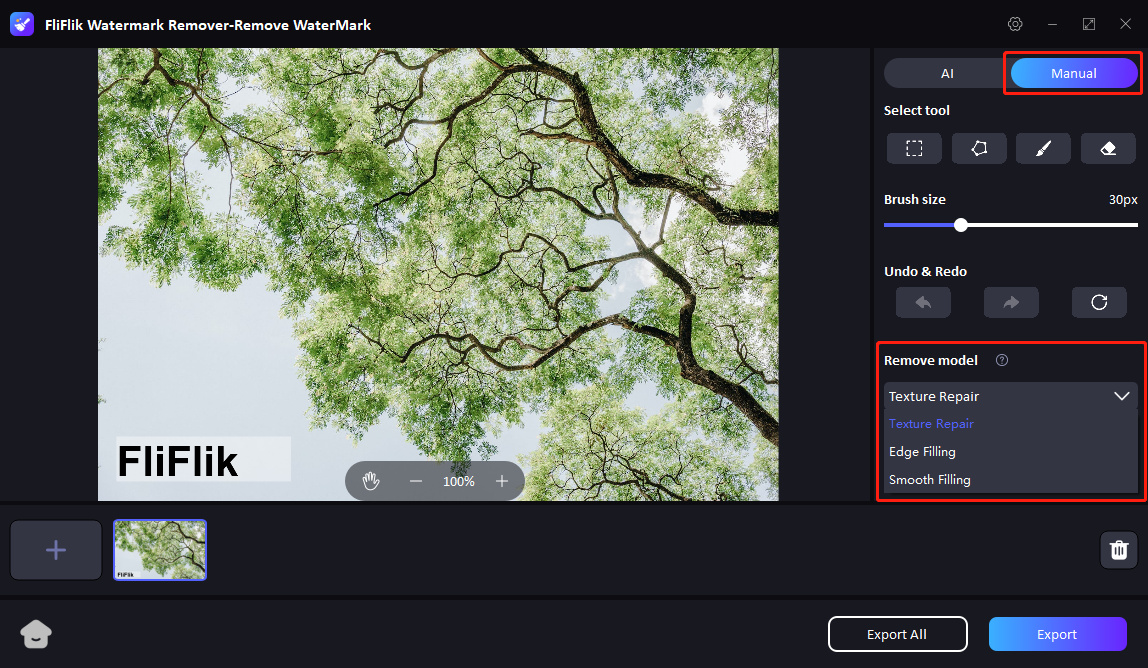Go home via the house icon
This screenshot has height=668, width=1148.
point(36,634)
